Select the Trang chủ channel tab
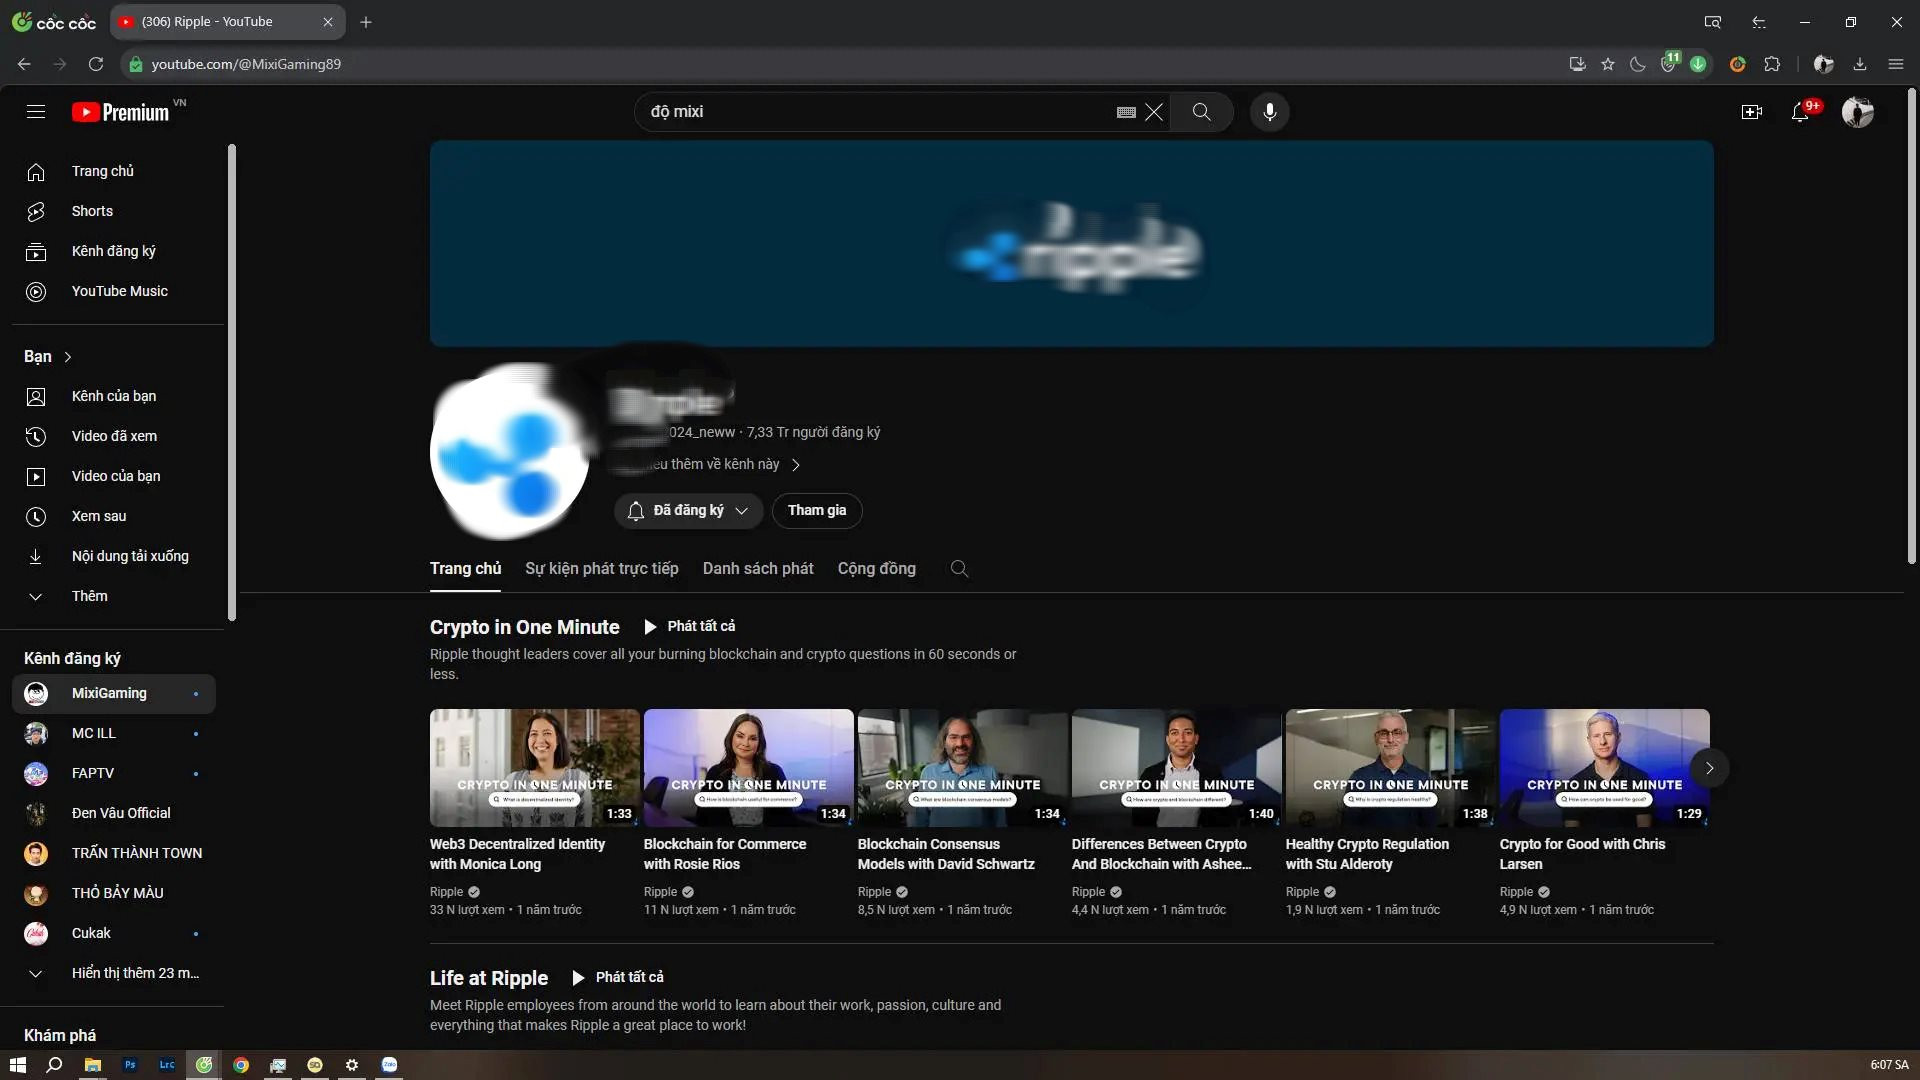This screenshot has height=1080, width=1920. 465,567
